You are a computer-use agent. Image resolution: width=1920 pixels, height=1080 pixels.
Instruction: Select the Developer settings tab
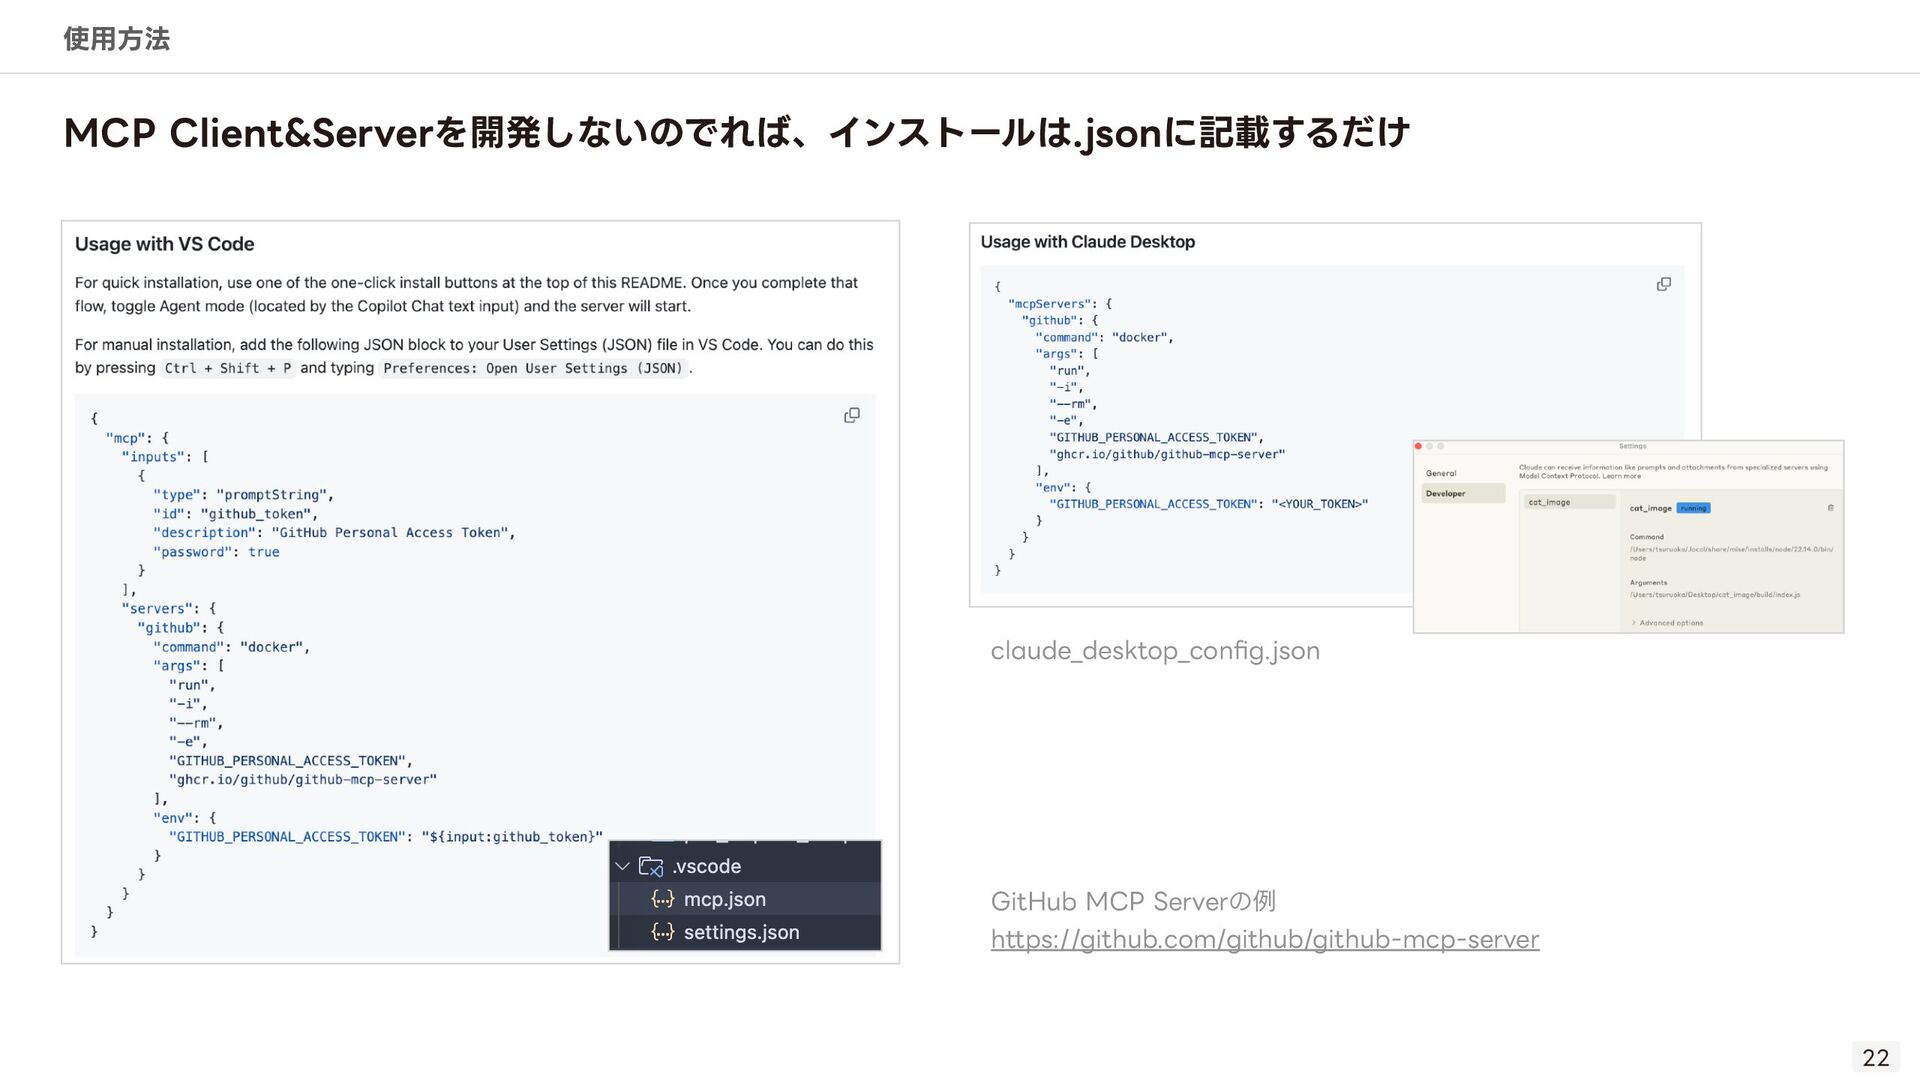(x=1446, y=493)
